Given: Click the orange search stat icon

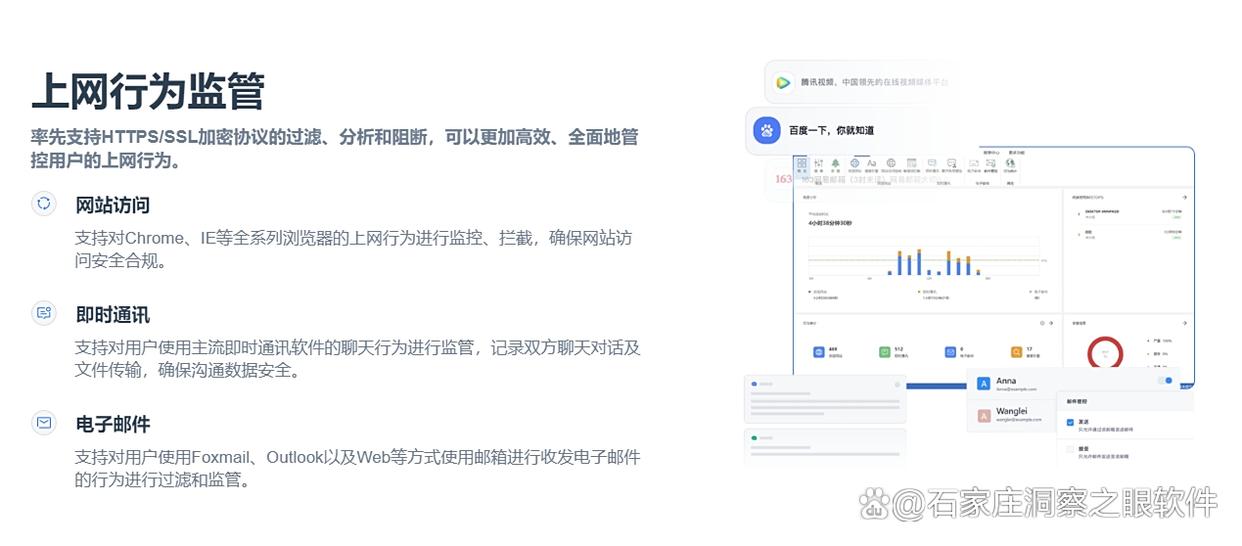Looking at the screenshot, I should 1016,352.
